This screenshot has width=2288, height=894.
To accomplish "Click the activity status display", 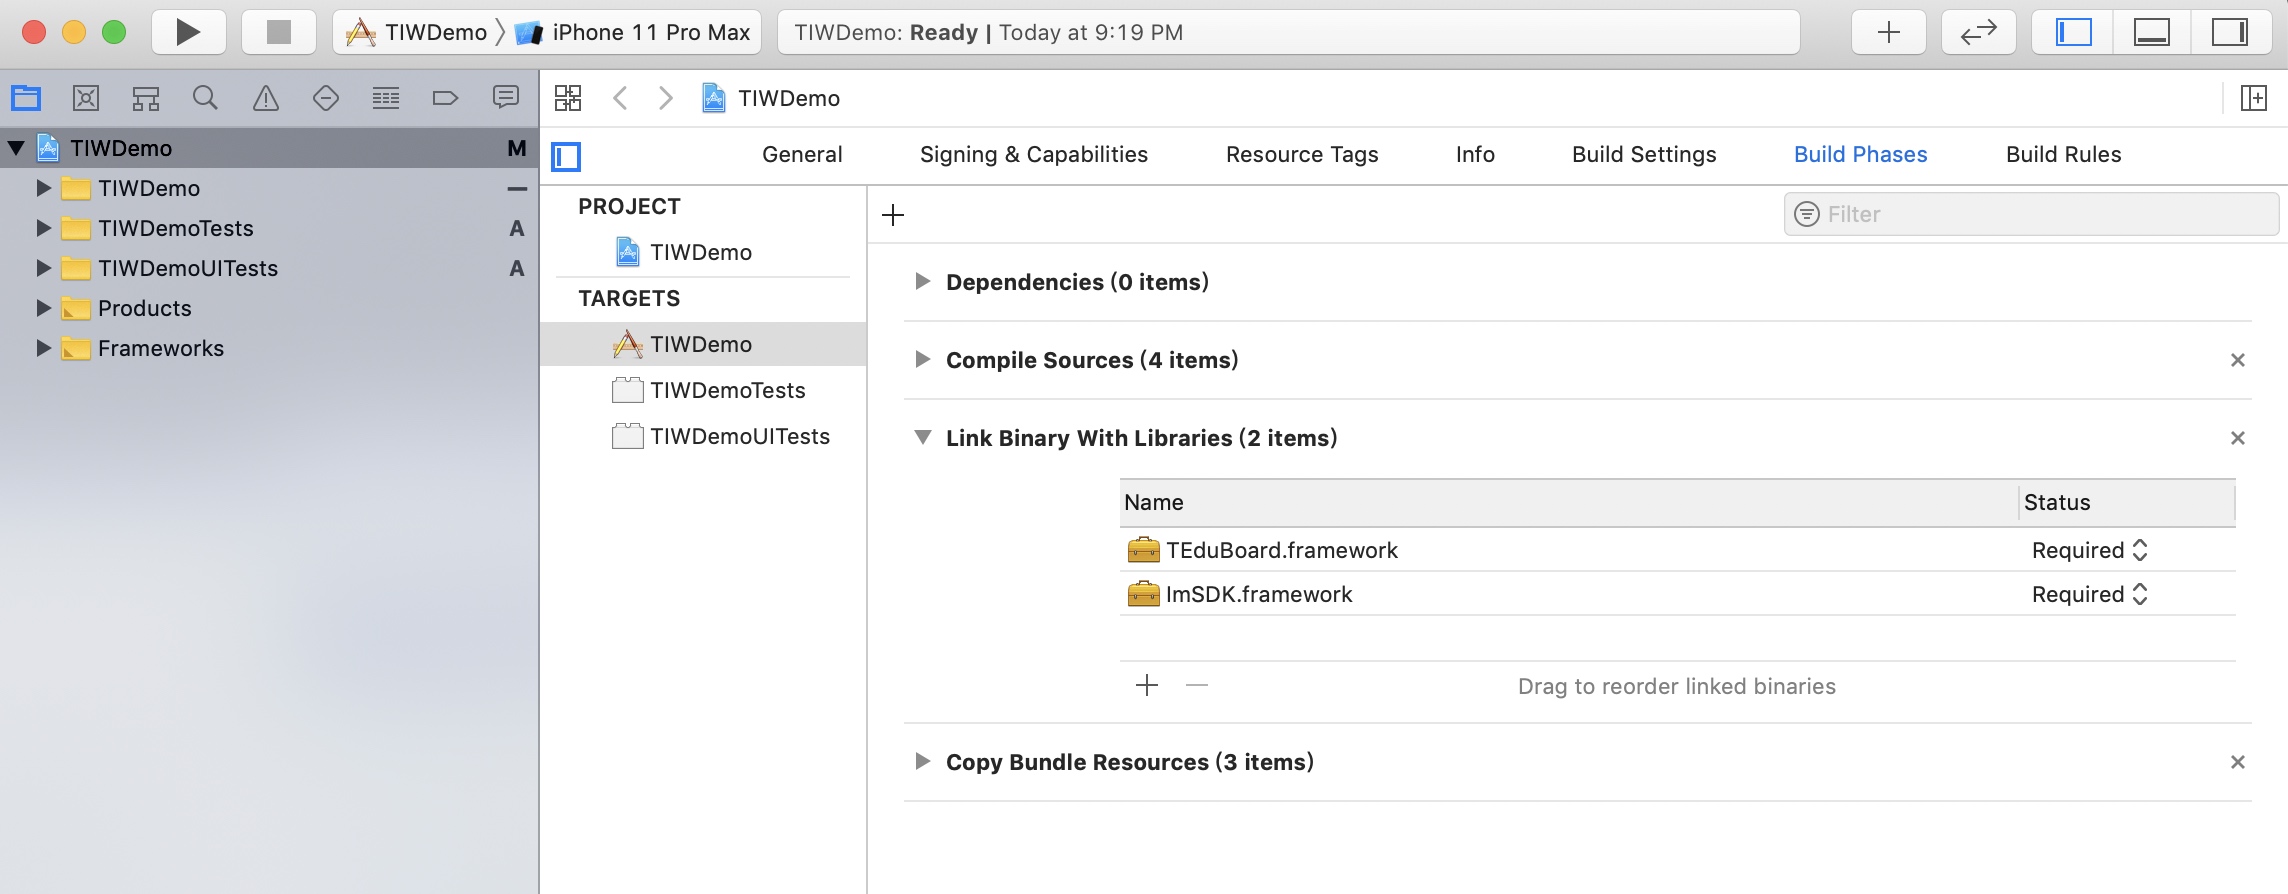I will tap(1288, 32).
